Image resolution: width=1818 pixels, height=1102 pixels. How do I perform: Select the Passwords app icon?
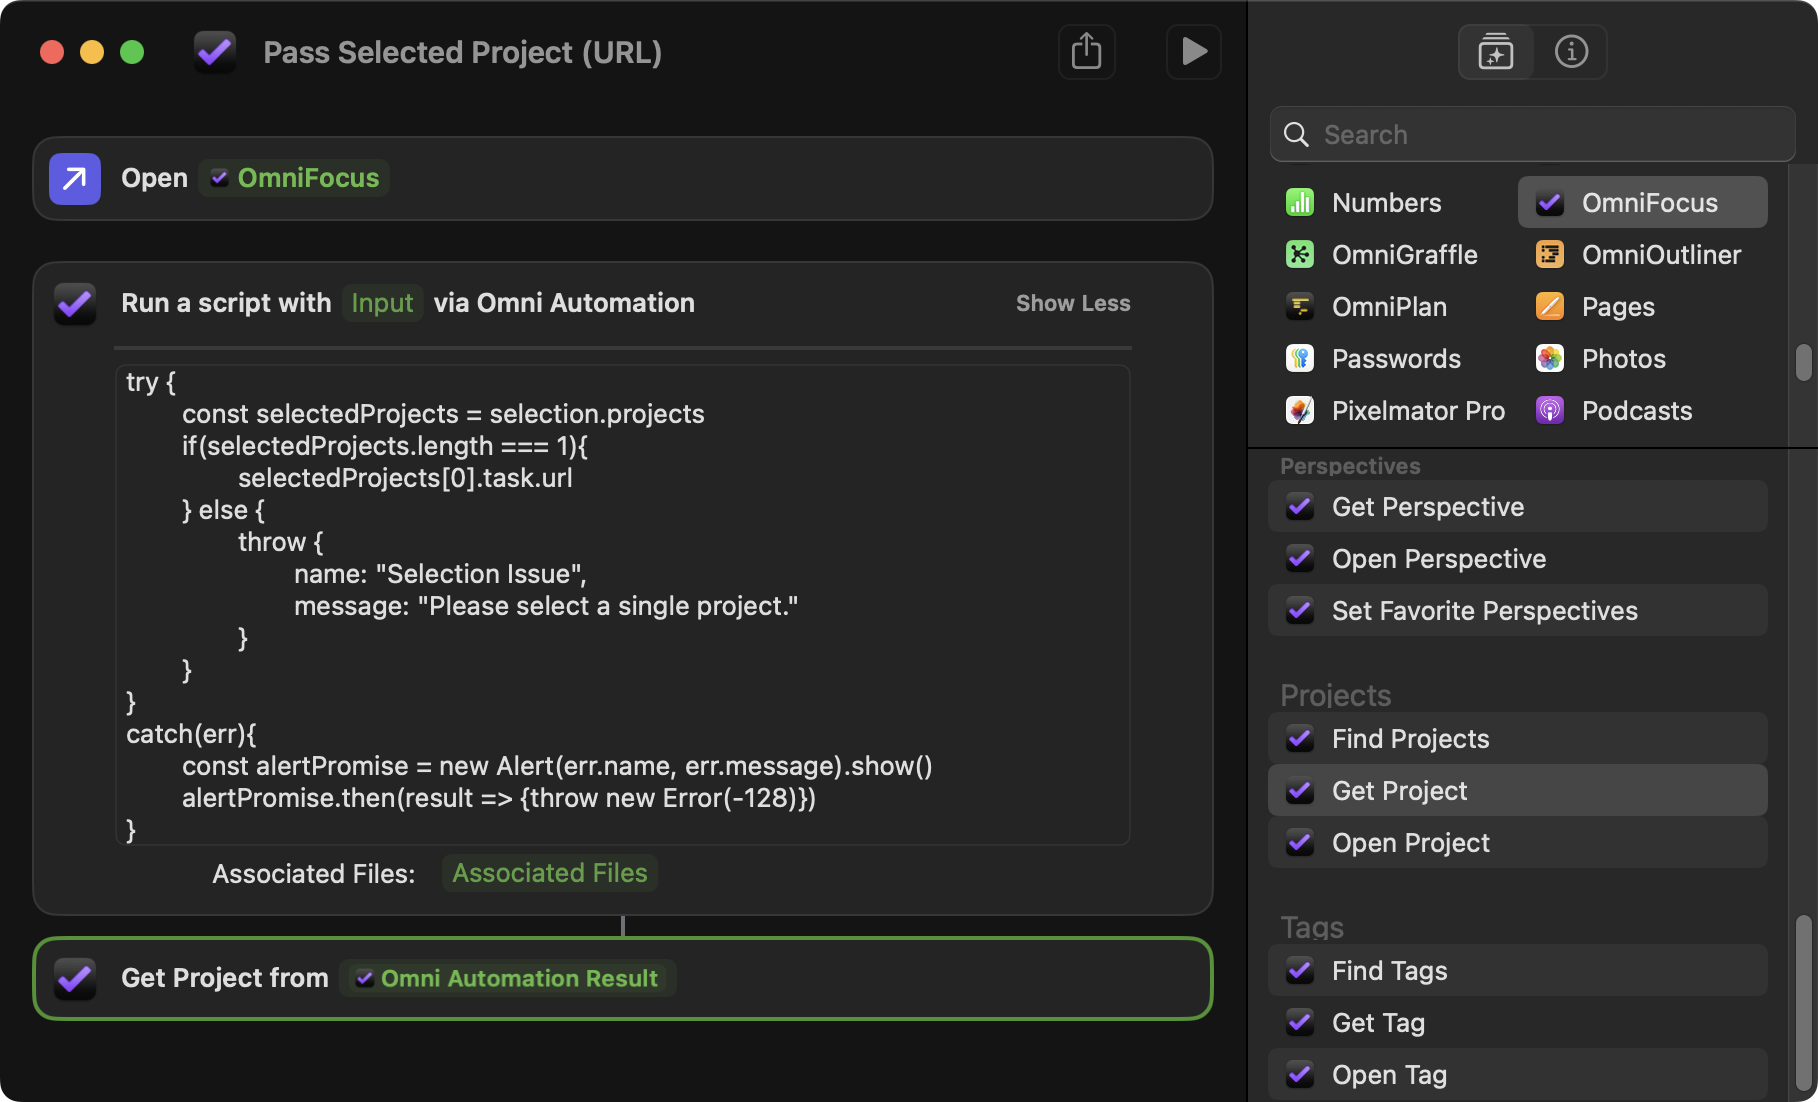click(1300, 359)
